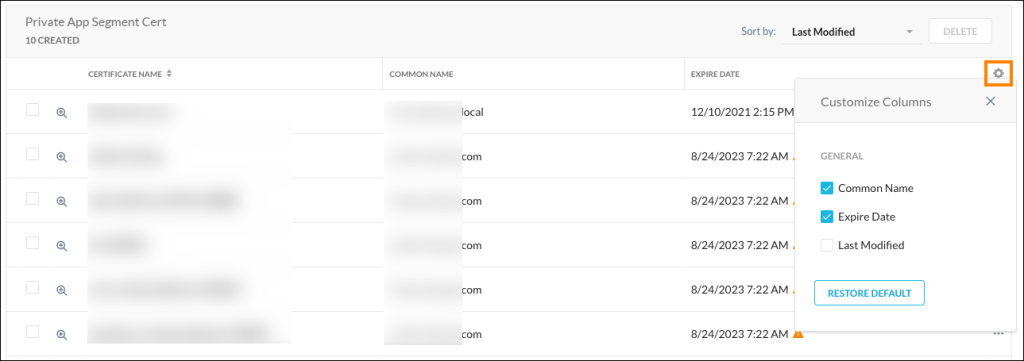Click the warning icon in the last row
The width and height of the screenshot is (1024, 361).
click(x=798, y=334)
